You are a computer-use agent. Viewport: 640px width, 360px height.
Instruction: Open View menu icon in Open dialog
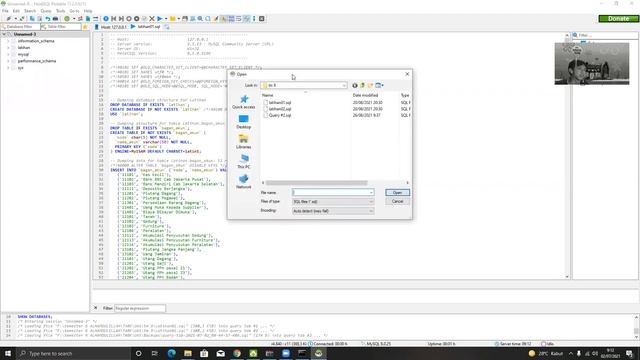[x=379, y=85]
